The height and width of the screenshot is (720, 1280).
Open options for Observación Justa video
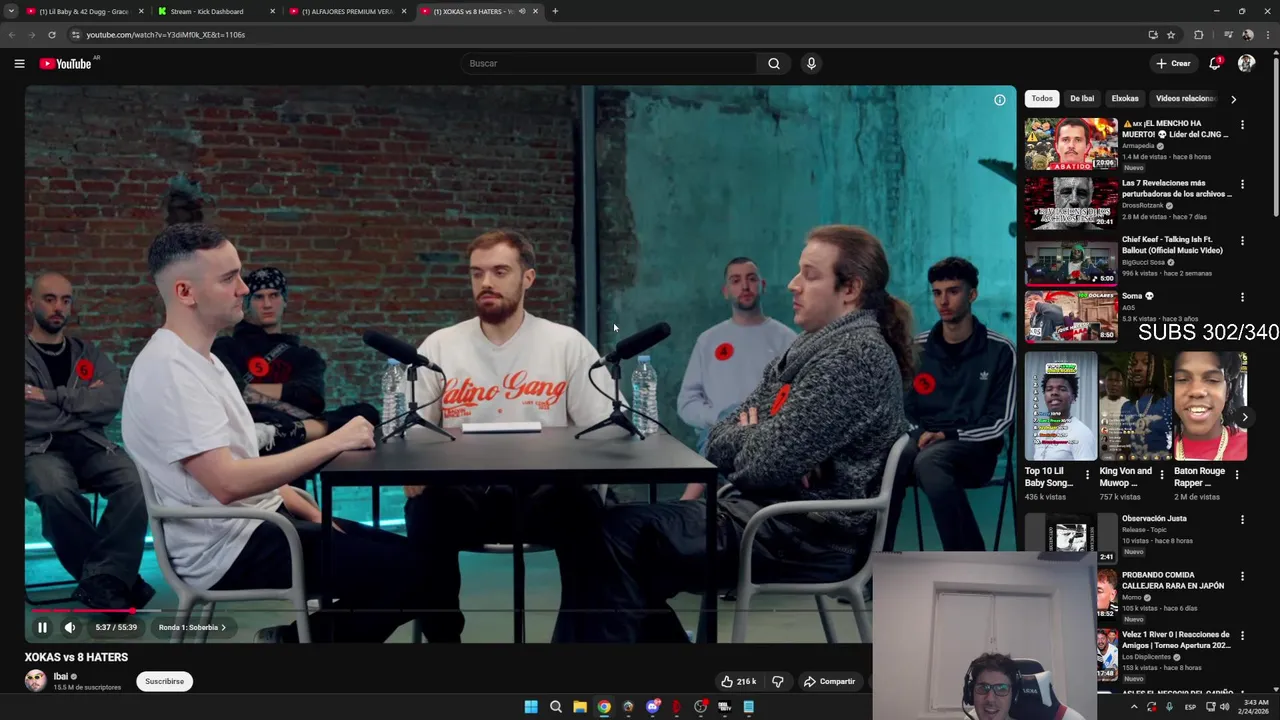(x=1242, y=520)
